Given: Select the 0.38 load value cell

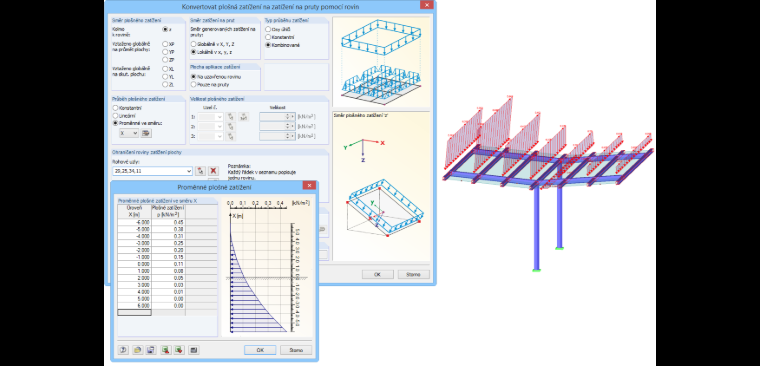Looking at the screenshot, I should 168,229.
